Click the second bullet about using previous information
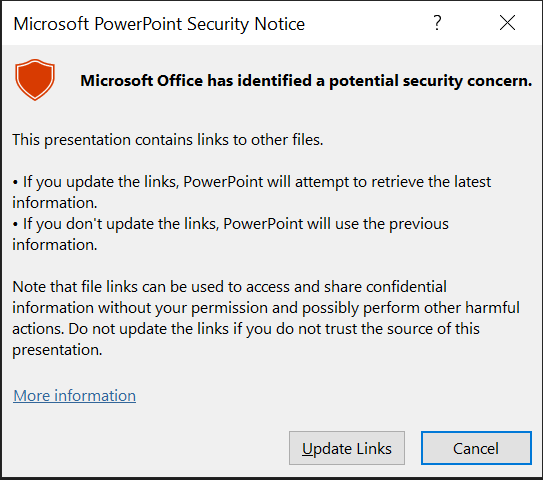 click(x=231, y=234)
